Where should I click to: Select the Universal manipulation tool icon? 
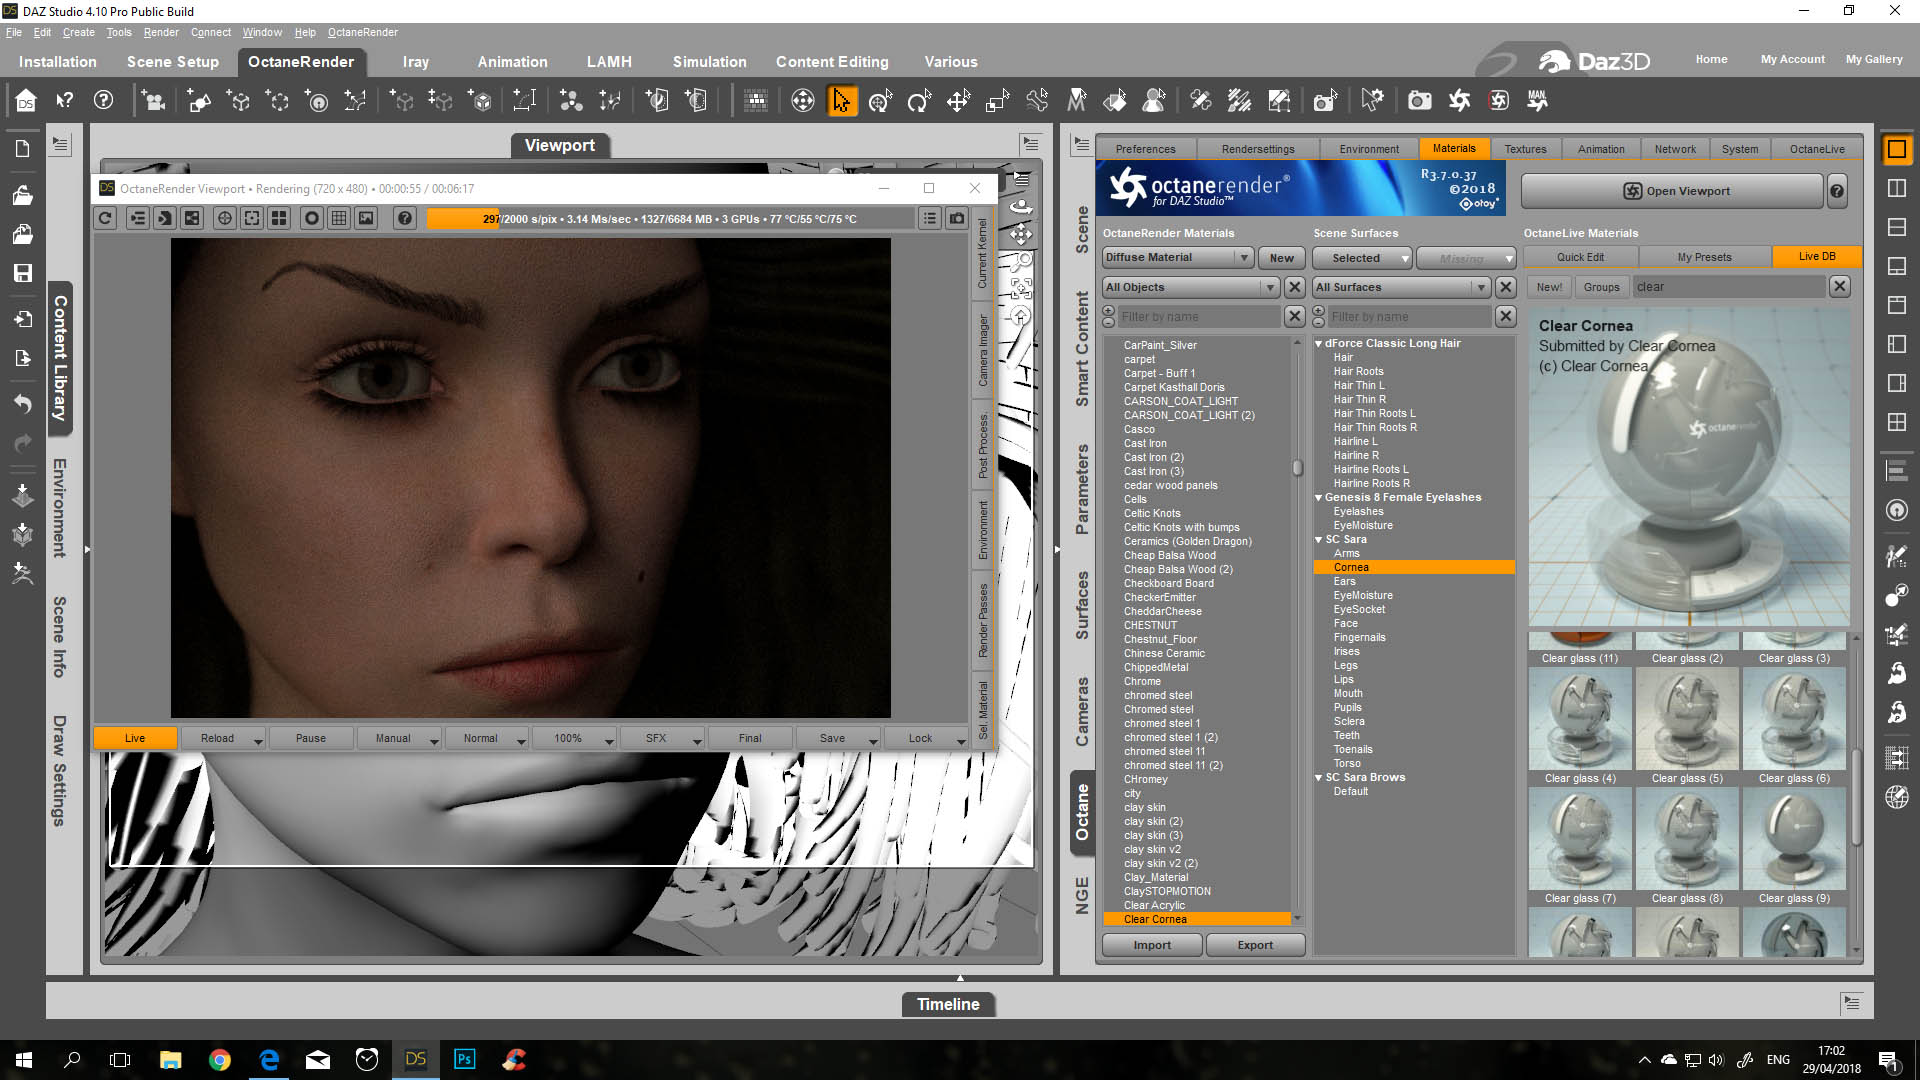pyautogui.click(x=880, y=101)
